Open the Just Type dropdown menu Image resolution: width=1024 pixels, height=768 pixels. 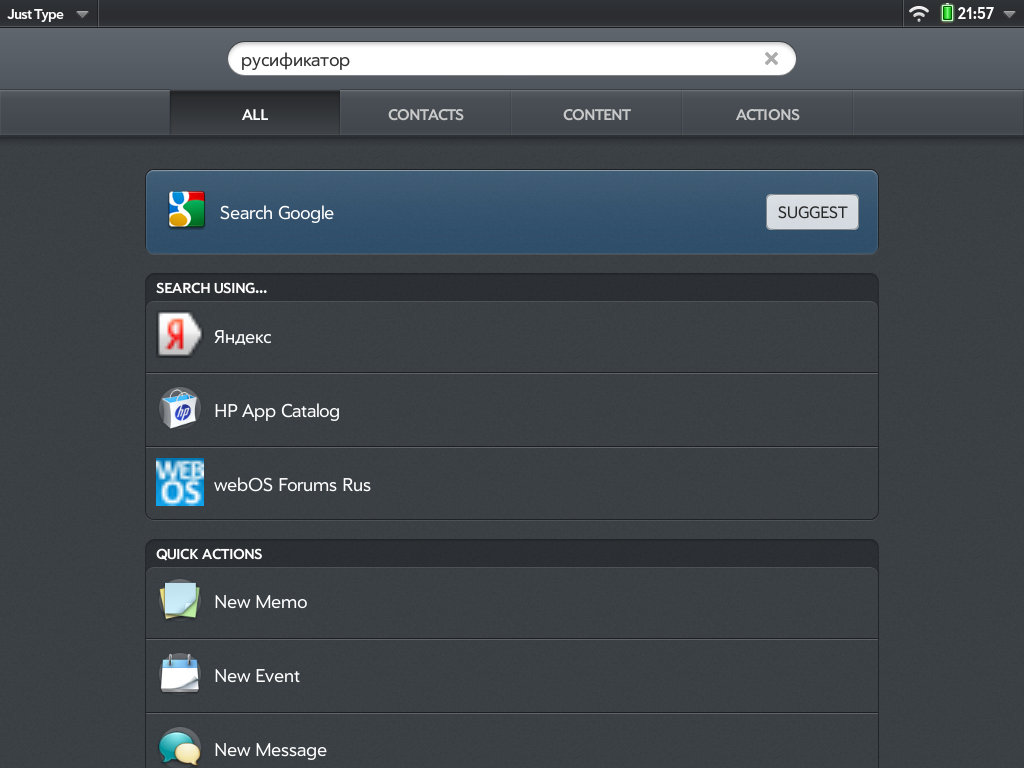[x=48, y=14]
